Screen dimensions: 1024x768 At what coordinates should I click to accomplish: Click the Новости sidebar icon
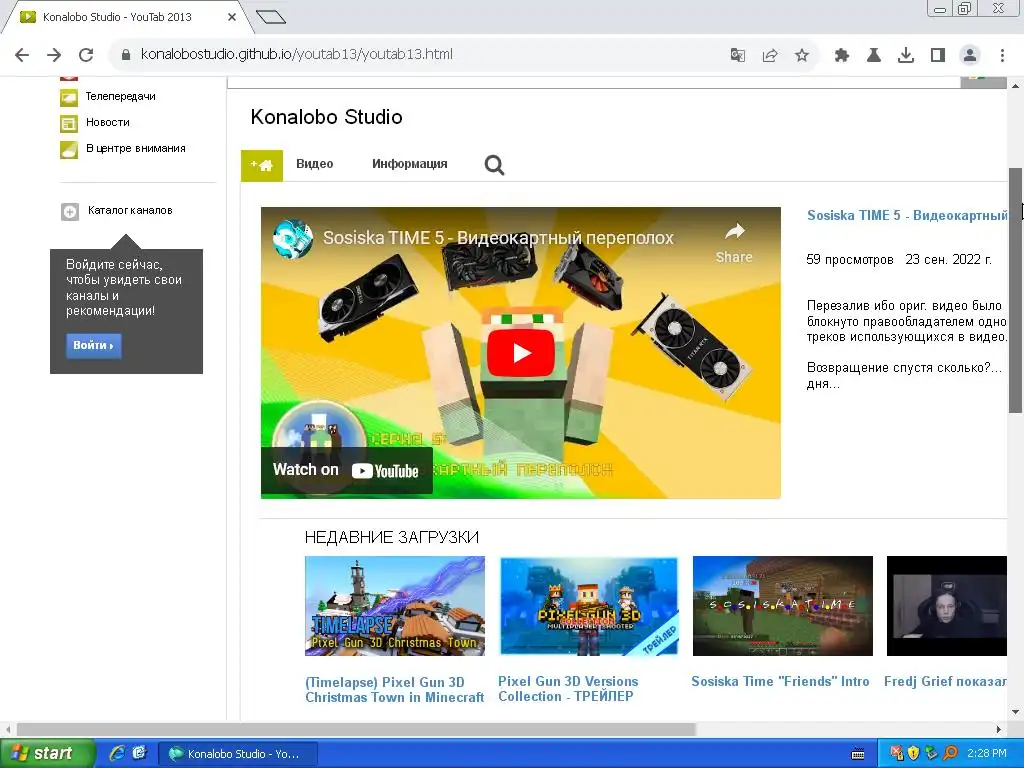[x=69, y=123]
